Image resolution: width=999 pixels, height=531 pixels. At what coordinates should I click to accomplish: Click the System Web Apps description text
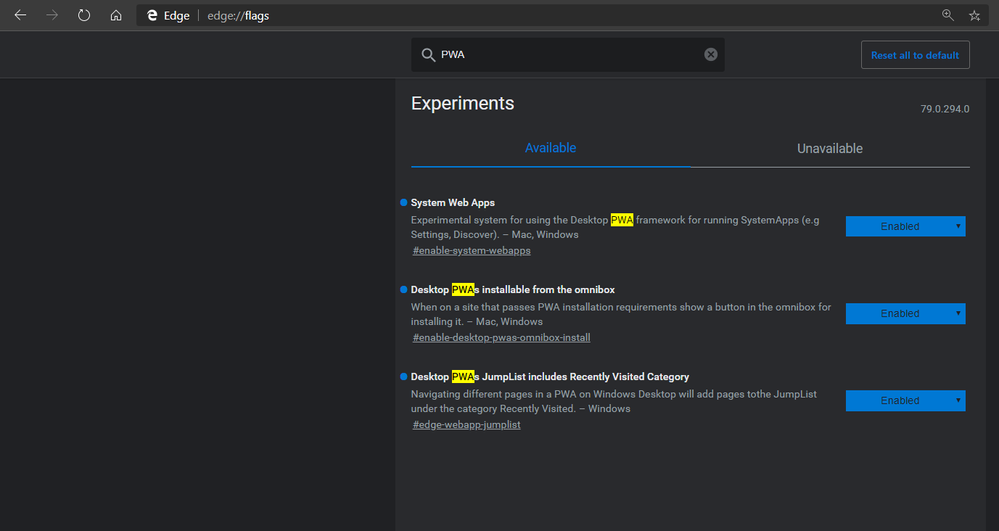[615, 227]
